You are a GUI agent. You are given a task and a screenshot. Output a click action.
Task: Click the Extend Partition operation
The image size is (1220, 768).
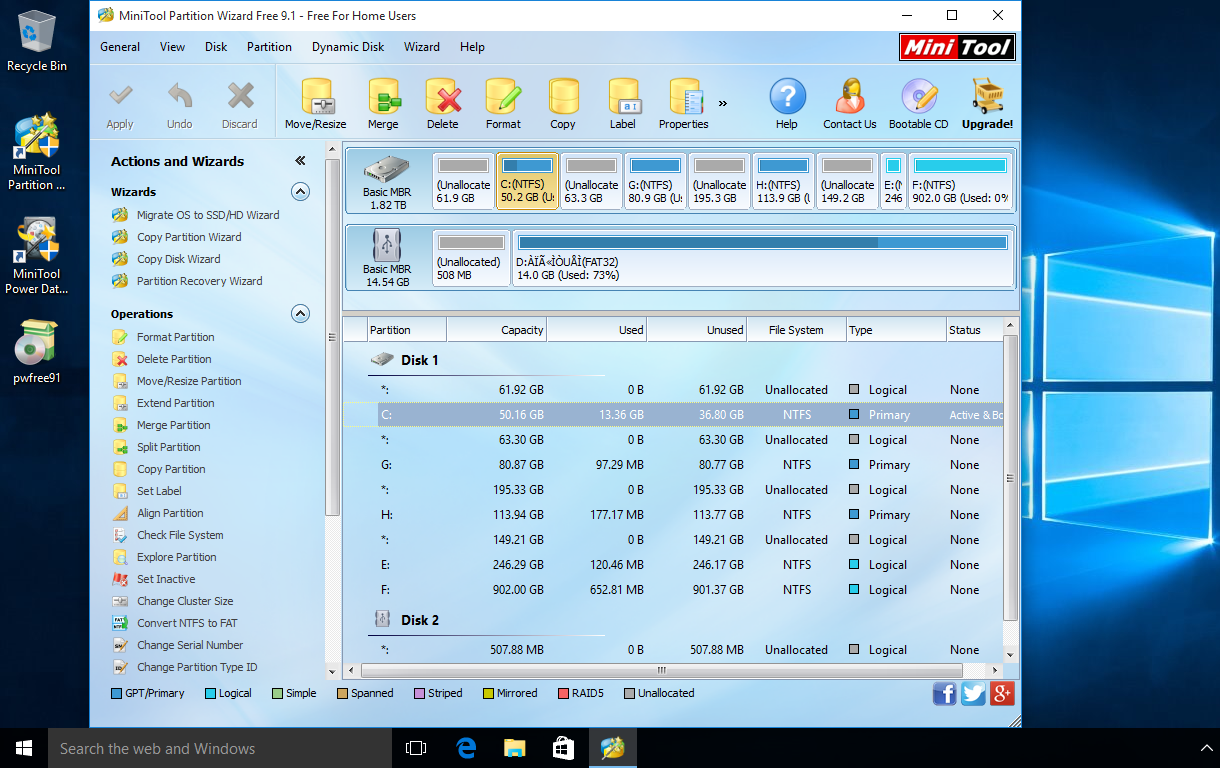pyautogui.click(x=175, y=403)
